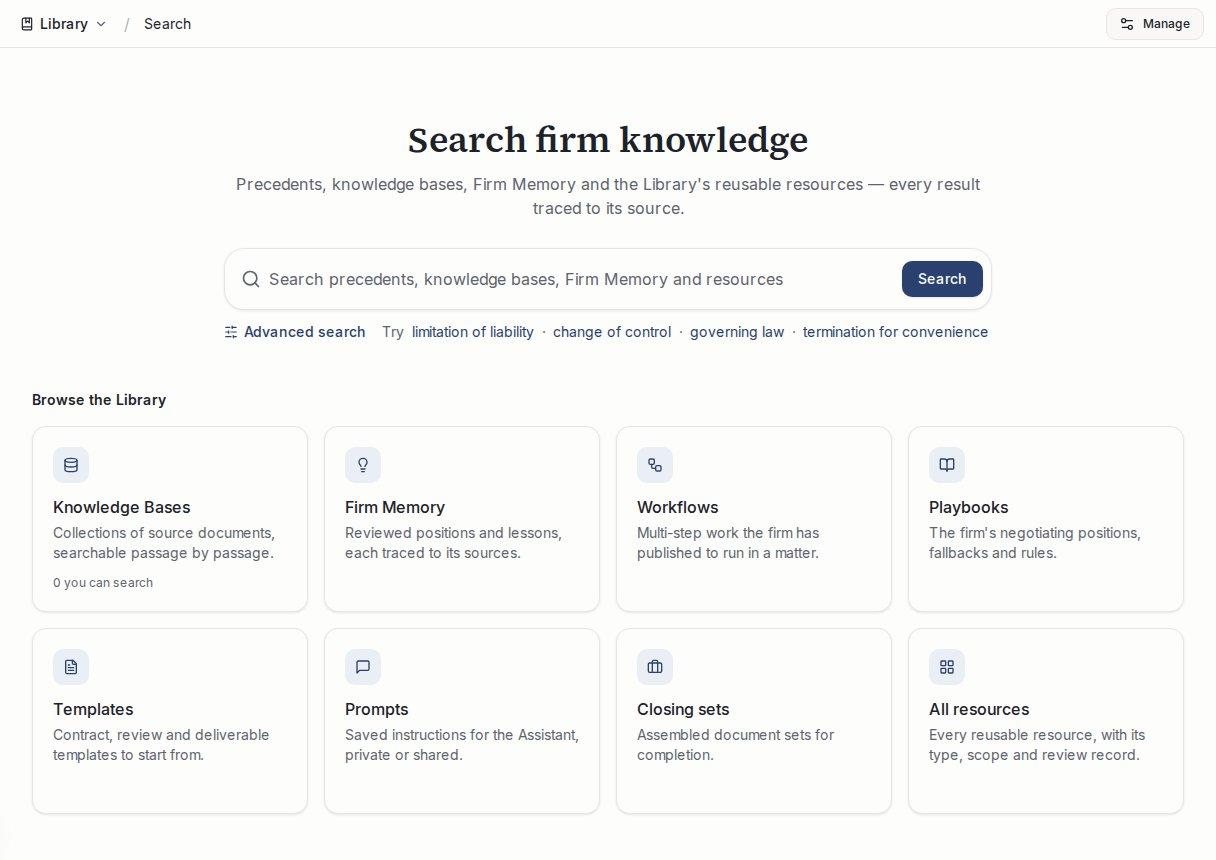Open the Firm Memory card title
The image size is (1216, 860).
point(395,507)
